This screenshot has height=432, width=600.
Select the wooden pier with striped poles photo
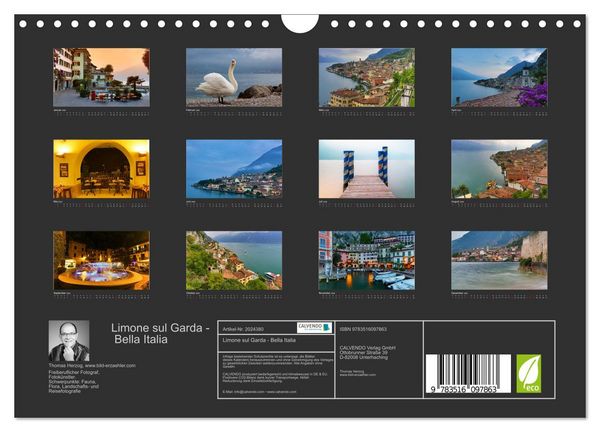pos(367,169)
